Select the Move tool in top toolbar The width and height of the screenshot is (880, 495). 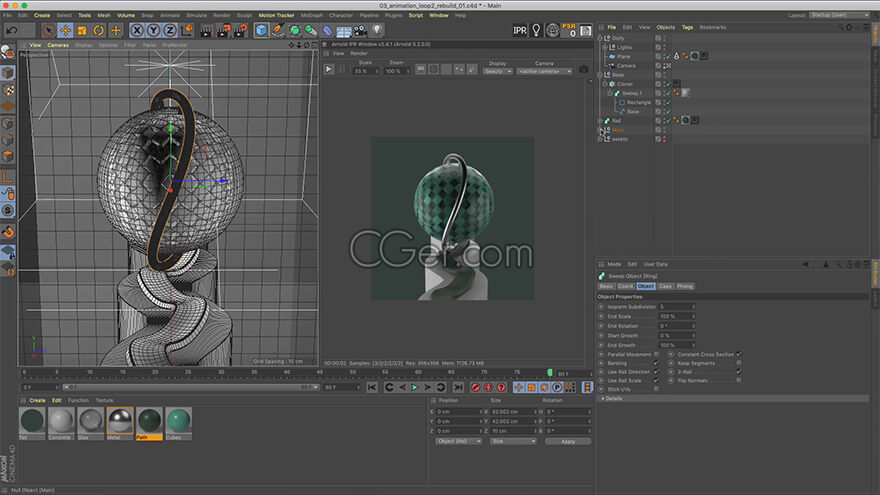(x=65, y=30)
